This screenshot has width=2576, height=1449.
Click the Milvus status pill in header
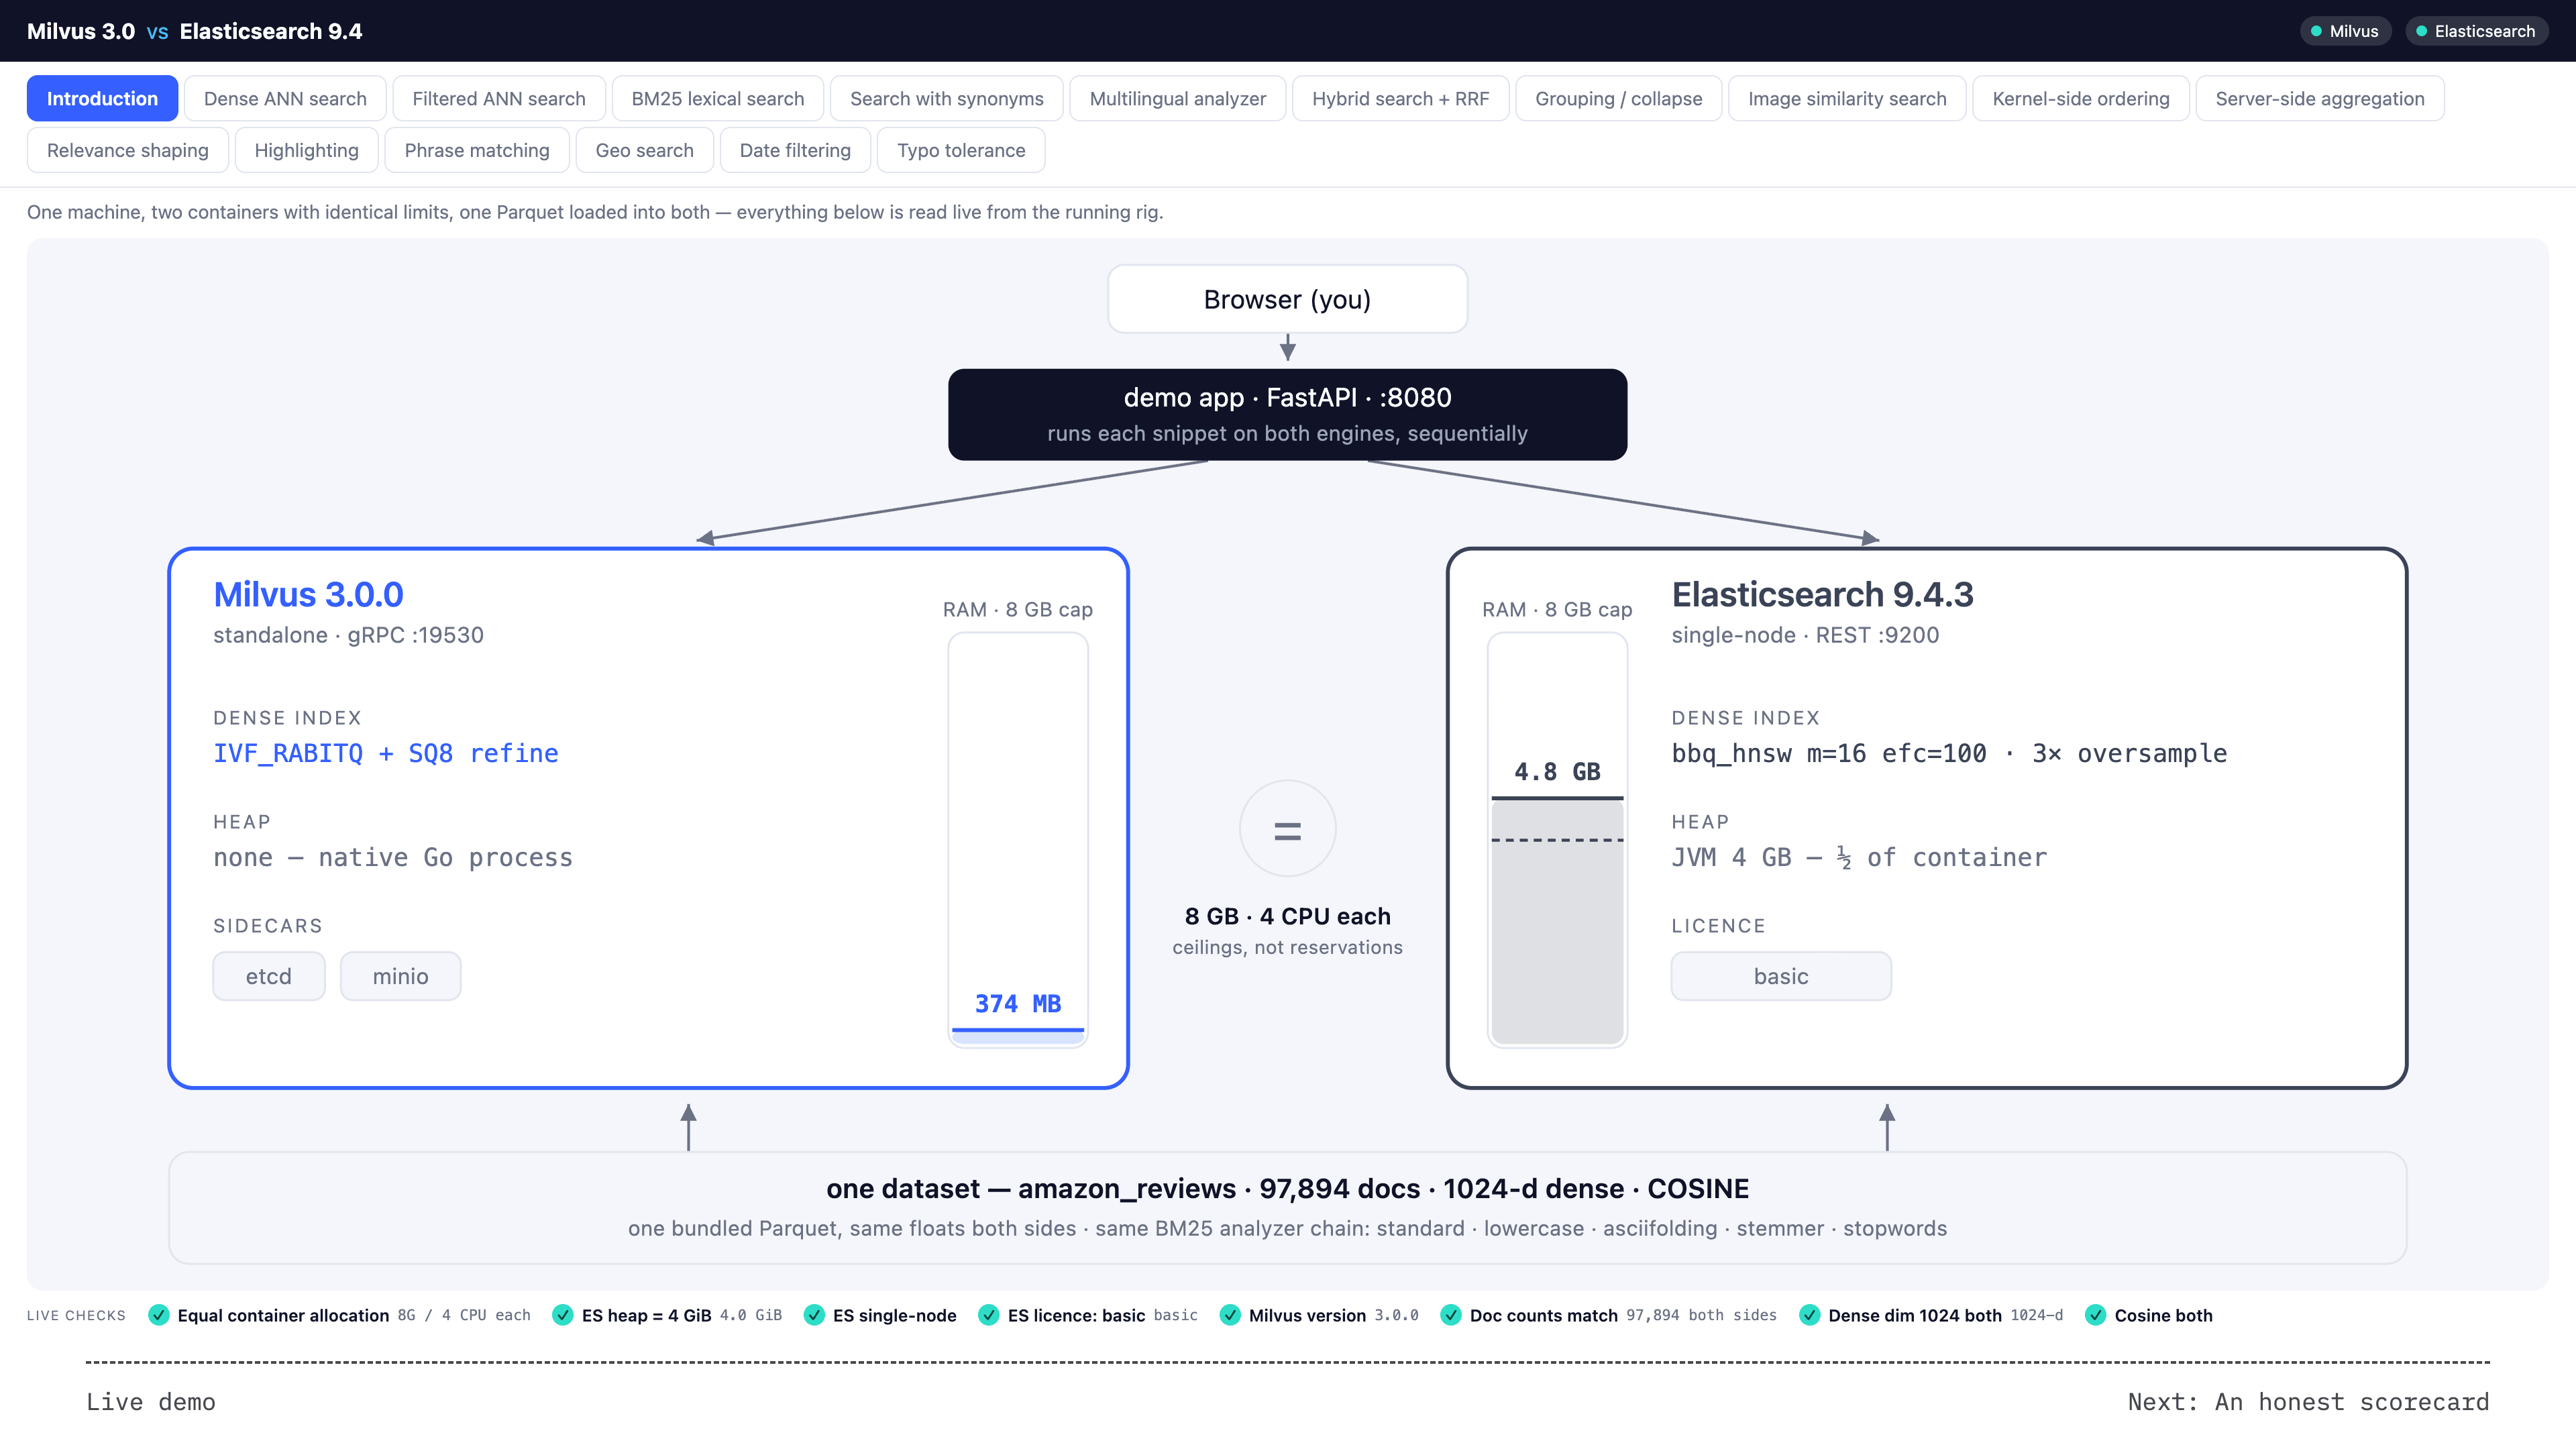pos(2345,31)
